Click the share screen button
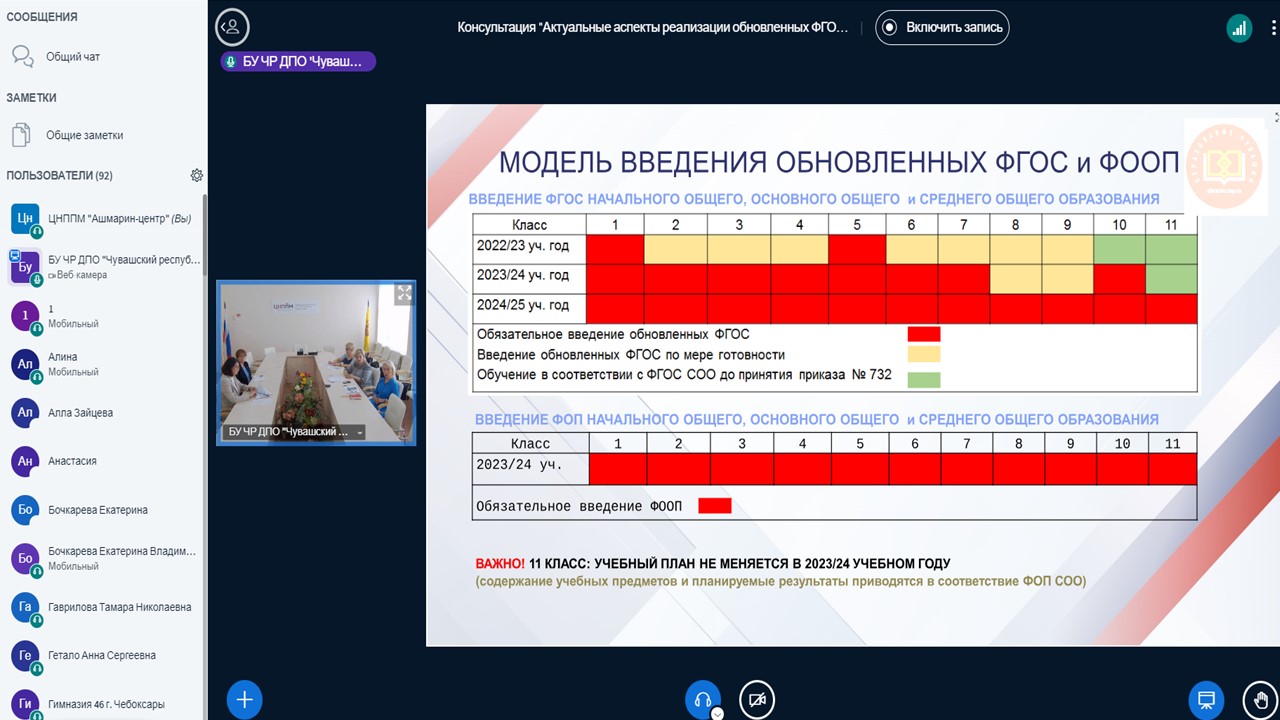Screen dimensions: 1280x720 [1206, 699]
